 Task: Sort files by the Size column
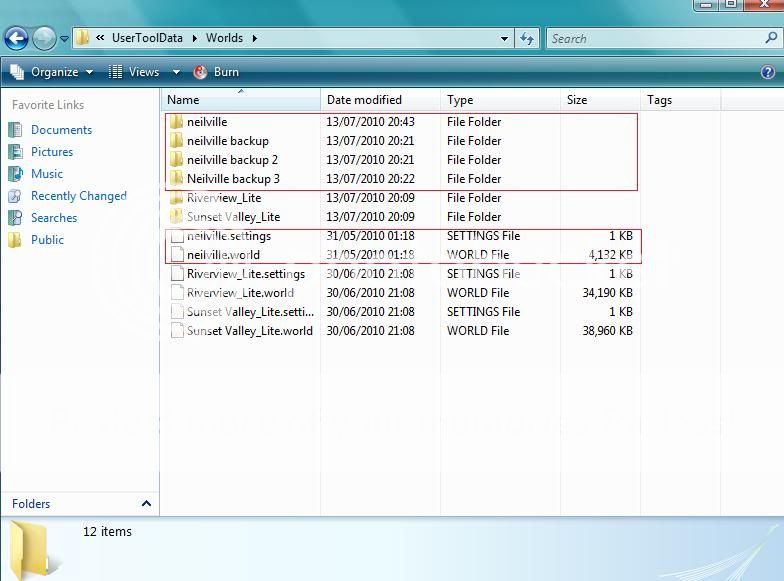pyautogui.click(x=577, y=100)
